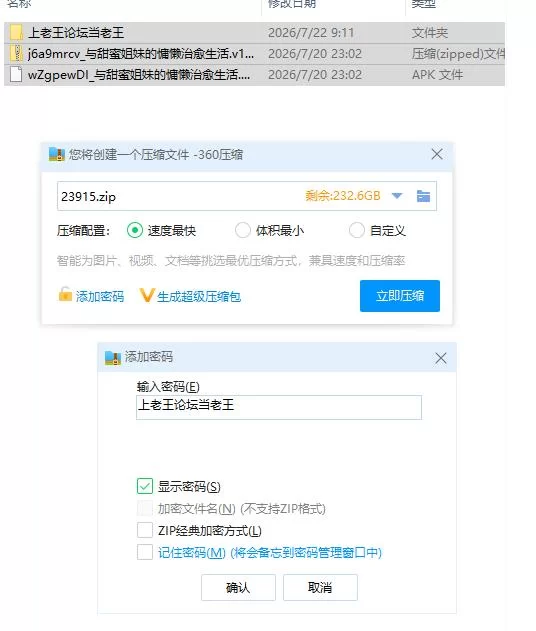Open the 记住密码(M) password manager link text
The image size is (536, 631).
coord(269,553)
